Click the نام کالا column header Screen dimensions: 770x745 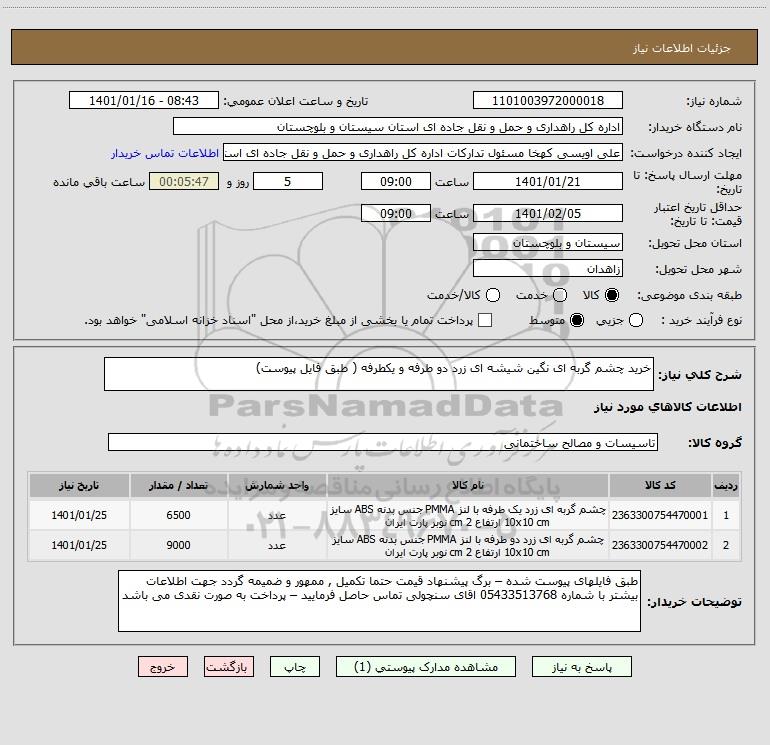(468, 485)
